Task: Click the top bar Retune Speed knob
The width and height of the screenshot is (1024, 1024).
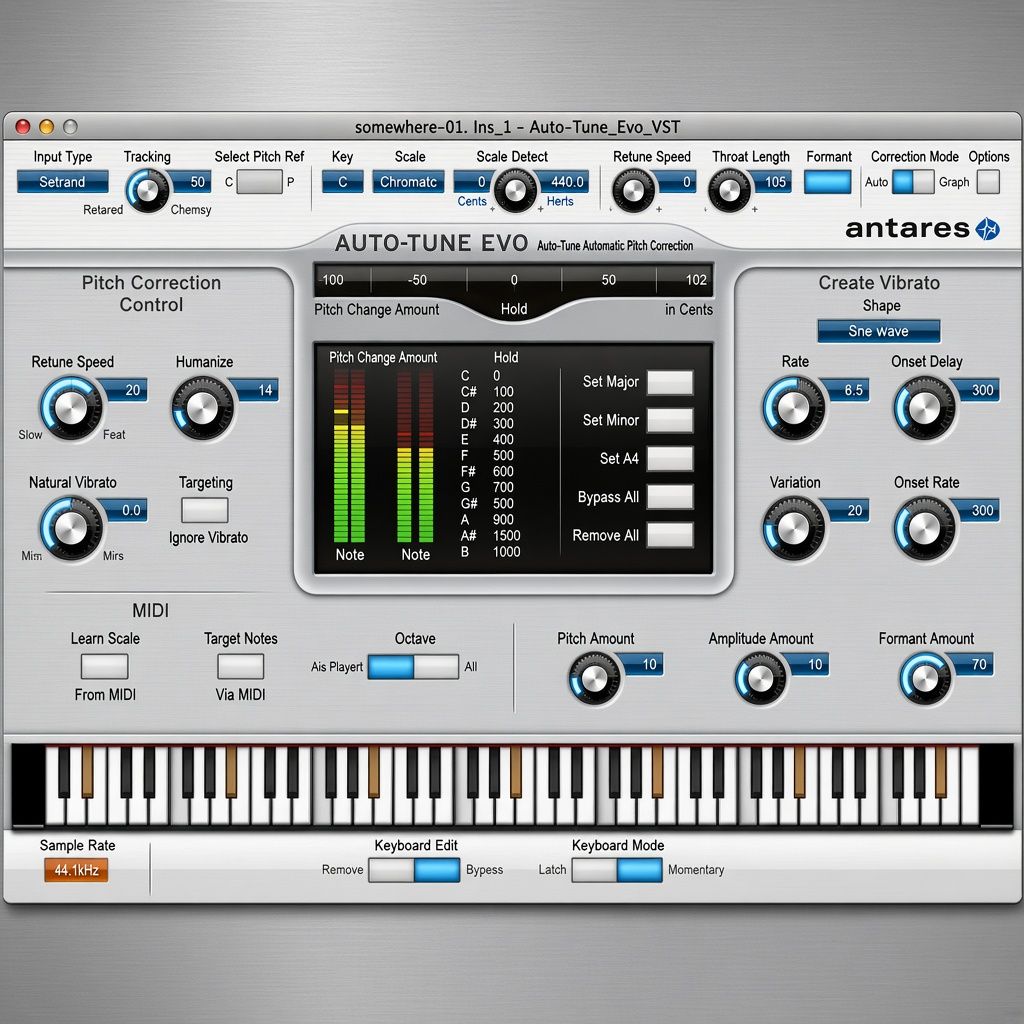Action: point(633,190)
